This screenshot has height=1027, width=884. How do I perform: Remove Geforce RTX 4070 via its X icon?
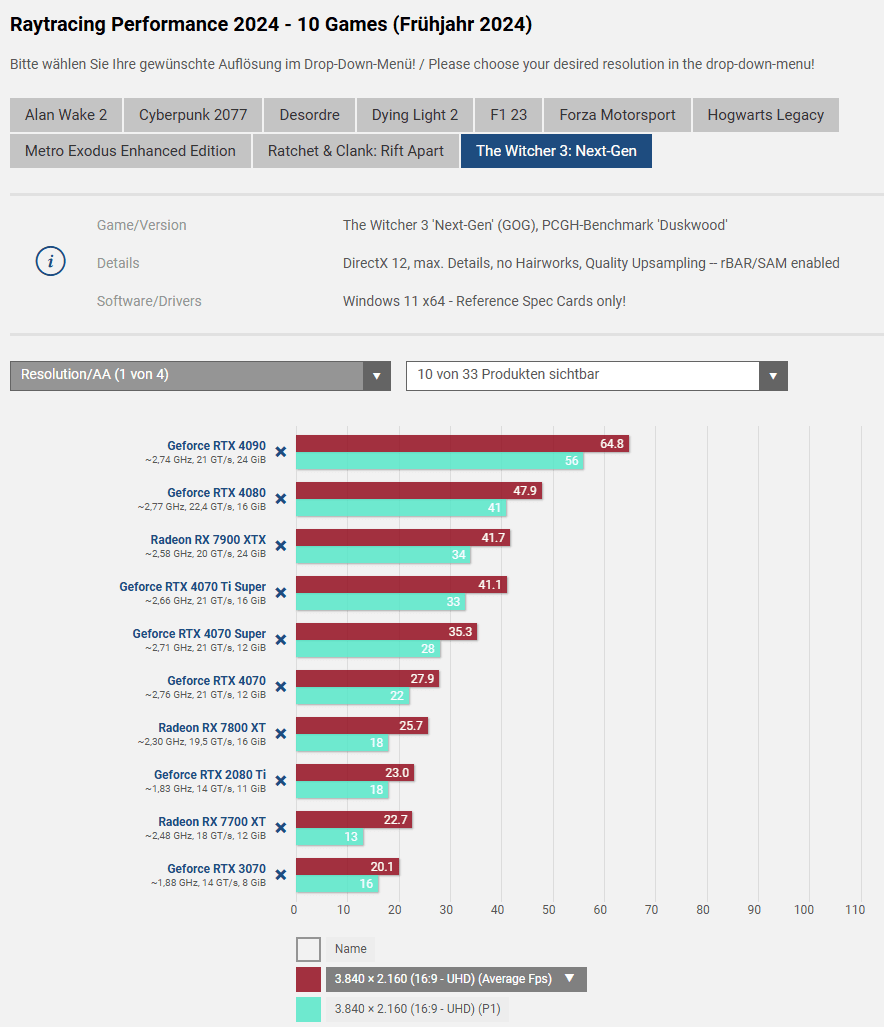pos(281,687)
